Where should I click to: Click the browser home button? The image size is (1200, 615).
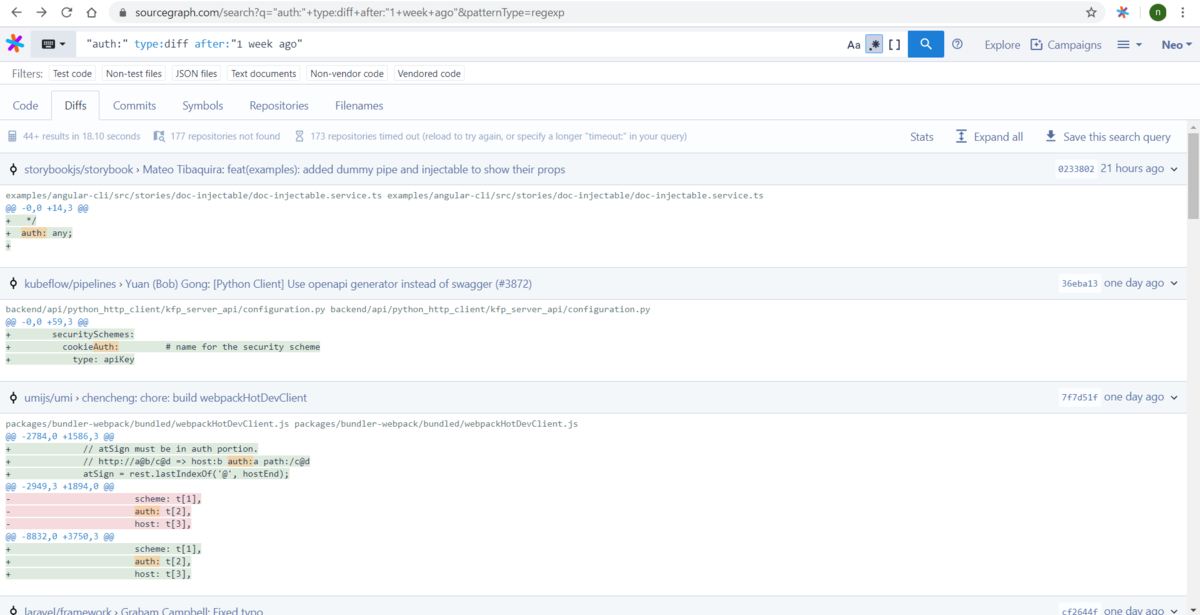click(x=91, y=13)
